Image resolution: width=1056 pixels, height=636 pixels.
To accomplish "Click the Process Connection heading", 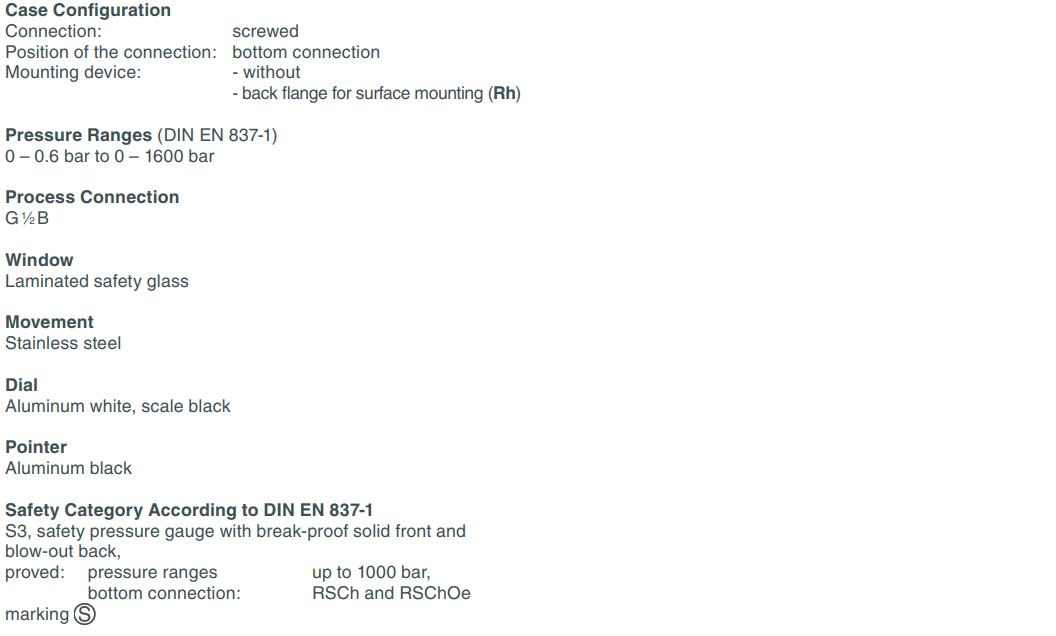I will pyautogui.click(x=92, y=197).
